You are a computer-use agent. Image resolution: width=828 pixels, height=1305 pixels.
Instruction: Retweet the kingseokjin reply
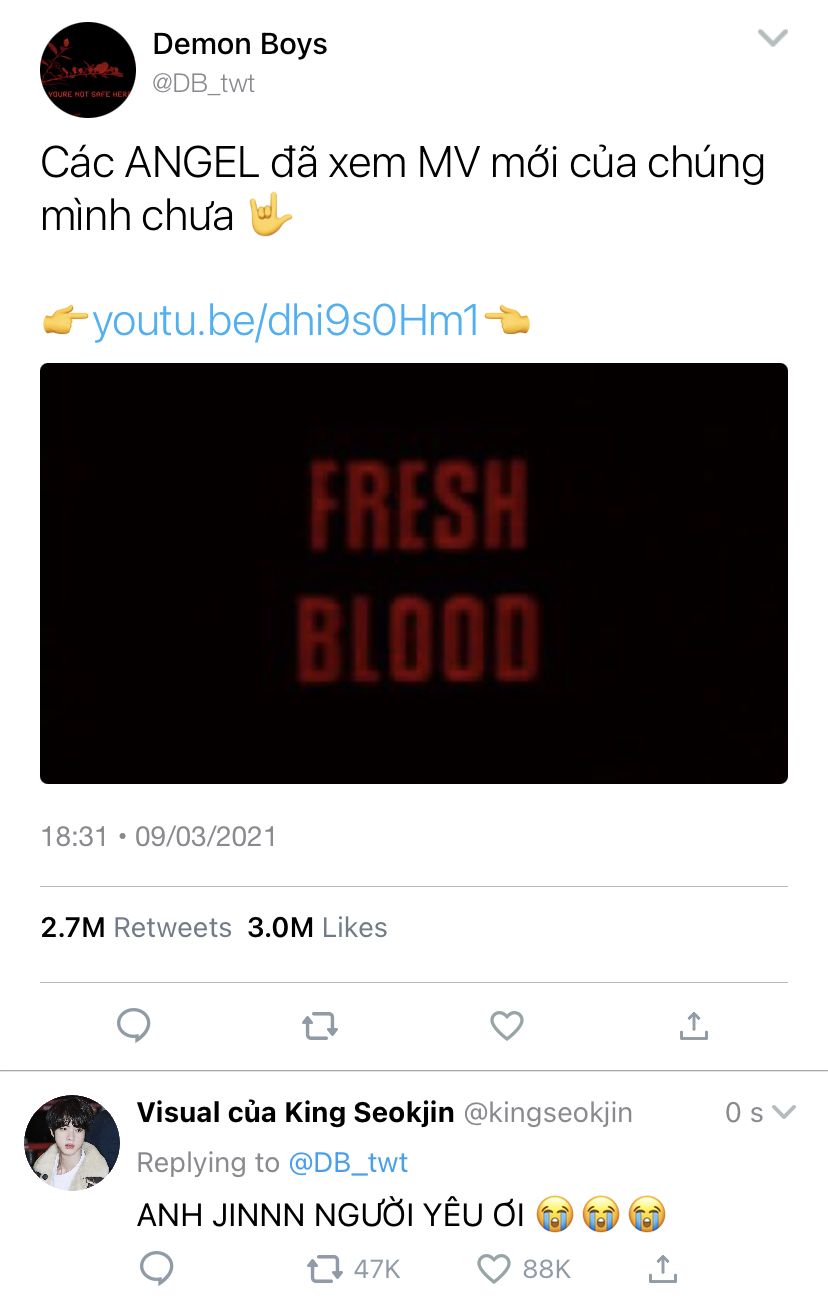point(324,1269)
